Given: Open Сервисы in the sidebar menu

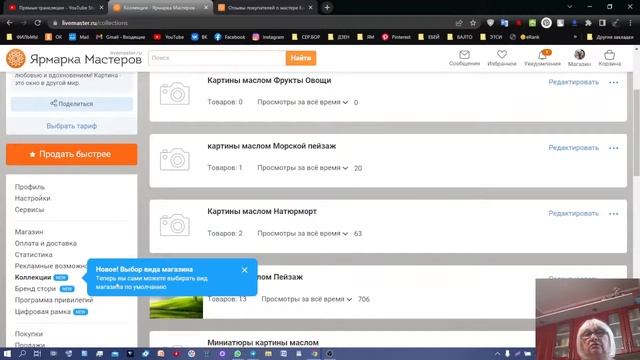Looking at the screenshot, I should pyautogui.click(x=29, y=210).
